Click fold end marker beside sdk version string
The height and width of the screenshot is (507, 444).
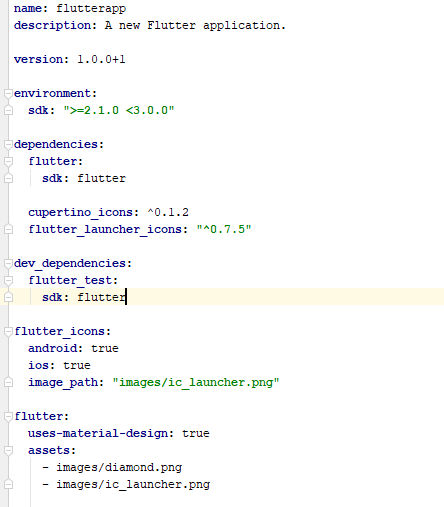pos(8,110)
